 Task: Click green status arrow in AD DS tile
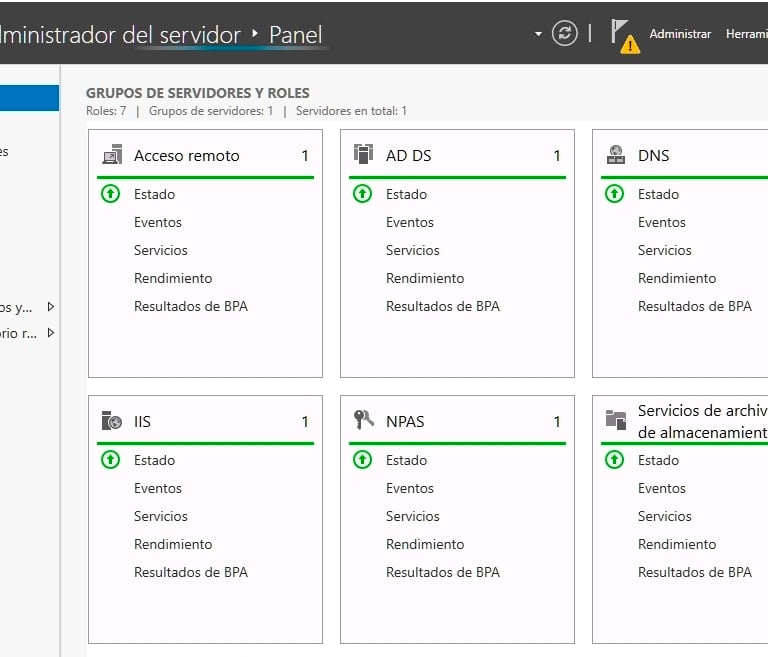coord(362,194)
